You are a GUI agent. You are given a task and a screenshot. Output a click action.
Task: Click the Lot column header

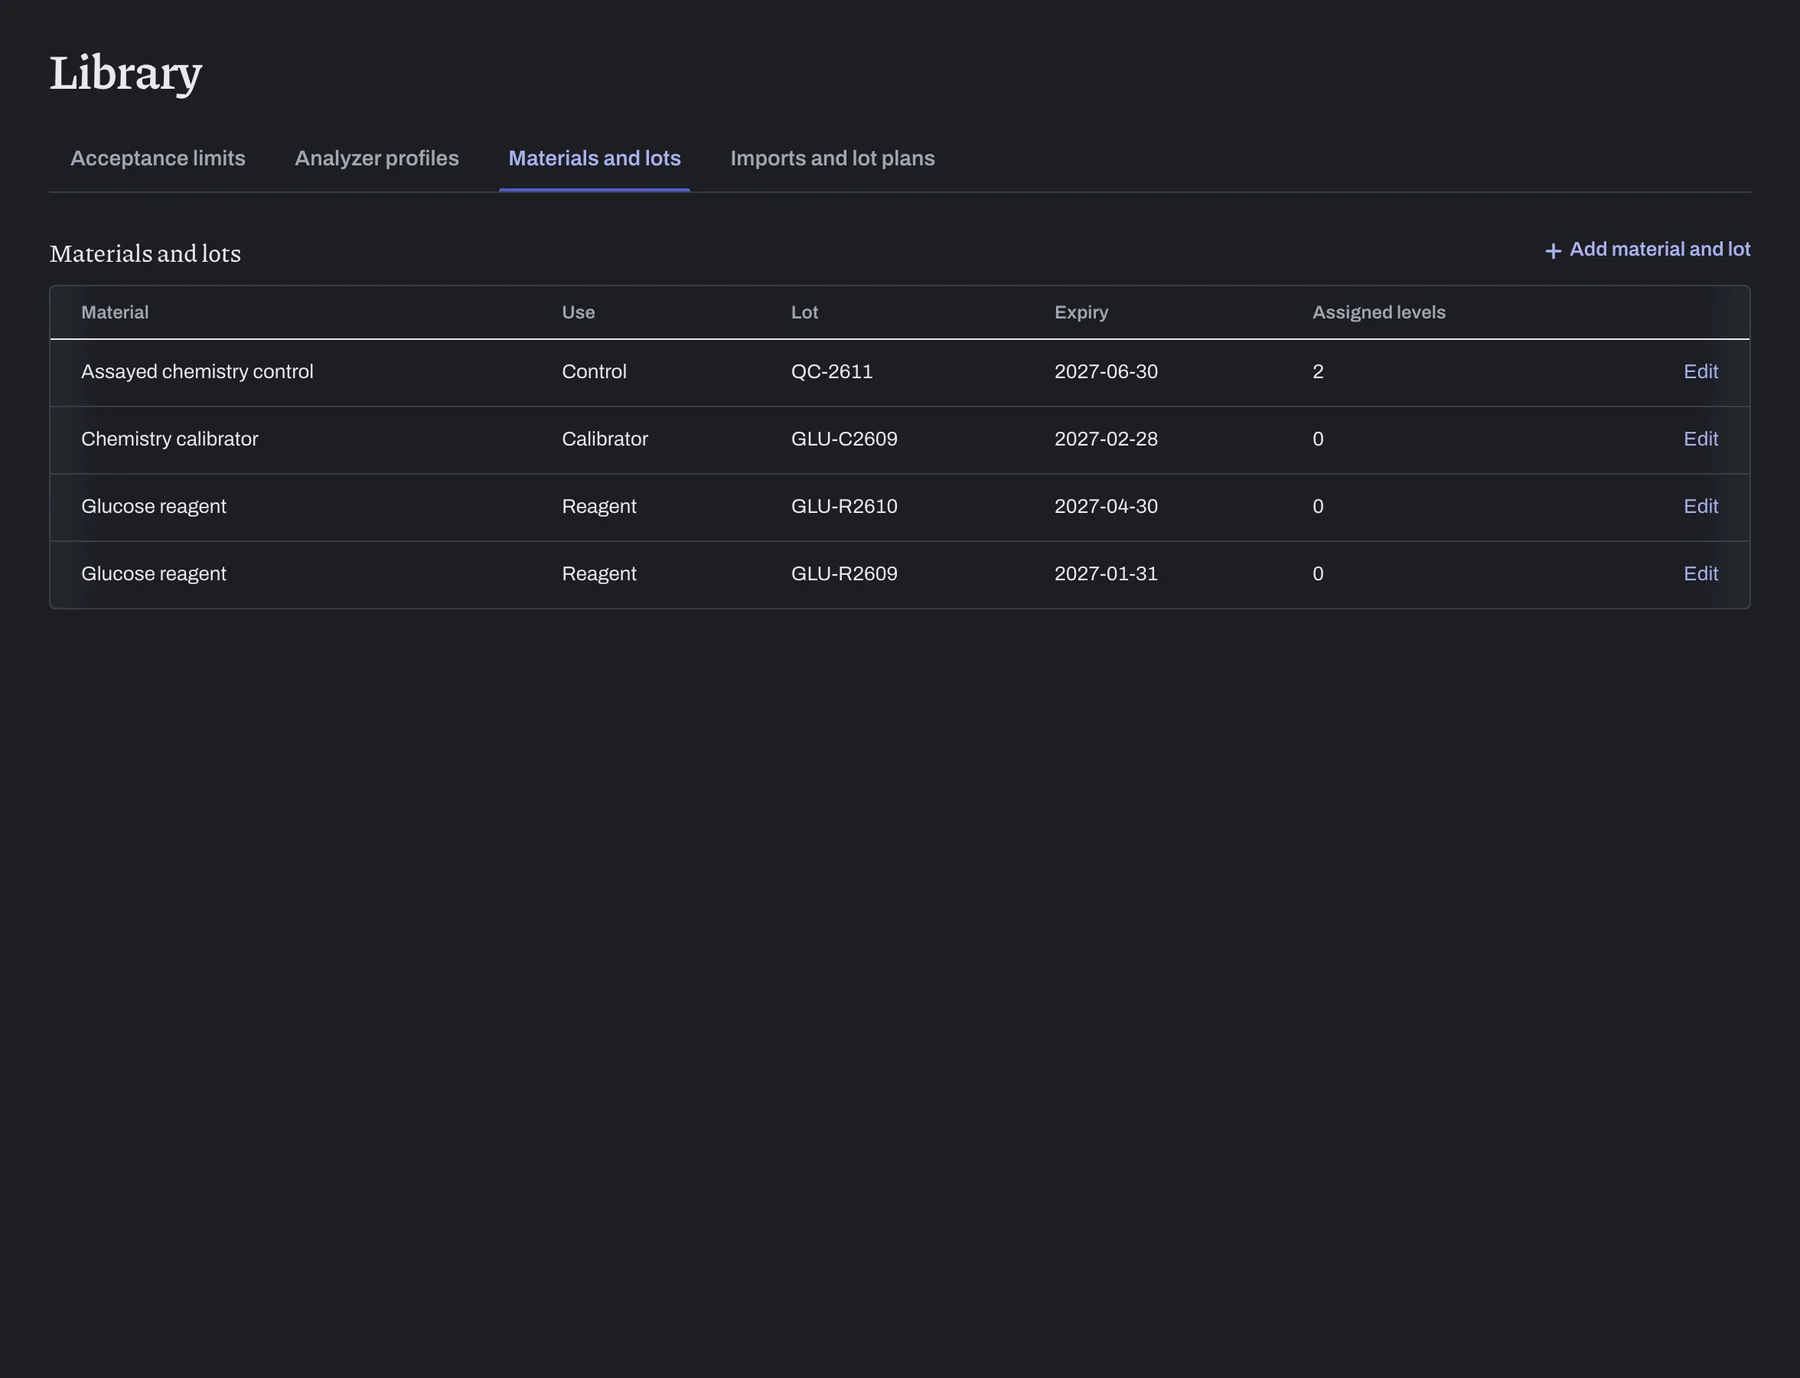pos(804,312)
